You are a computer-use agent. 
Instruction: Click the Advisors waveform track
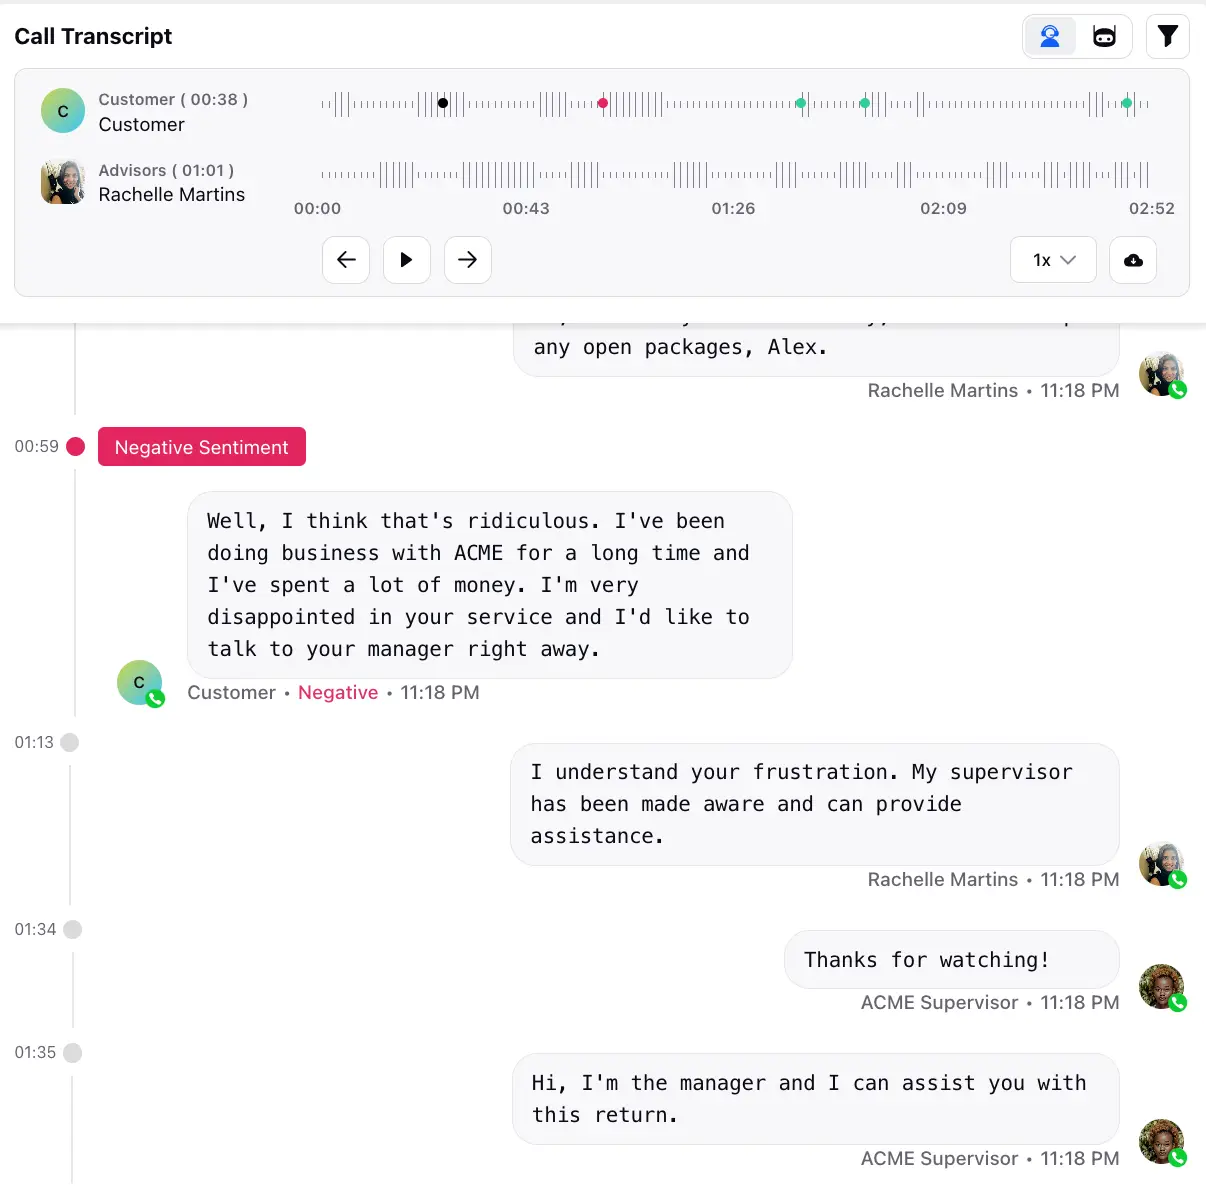[x=735, y=175]
